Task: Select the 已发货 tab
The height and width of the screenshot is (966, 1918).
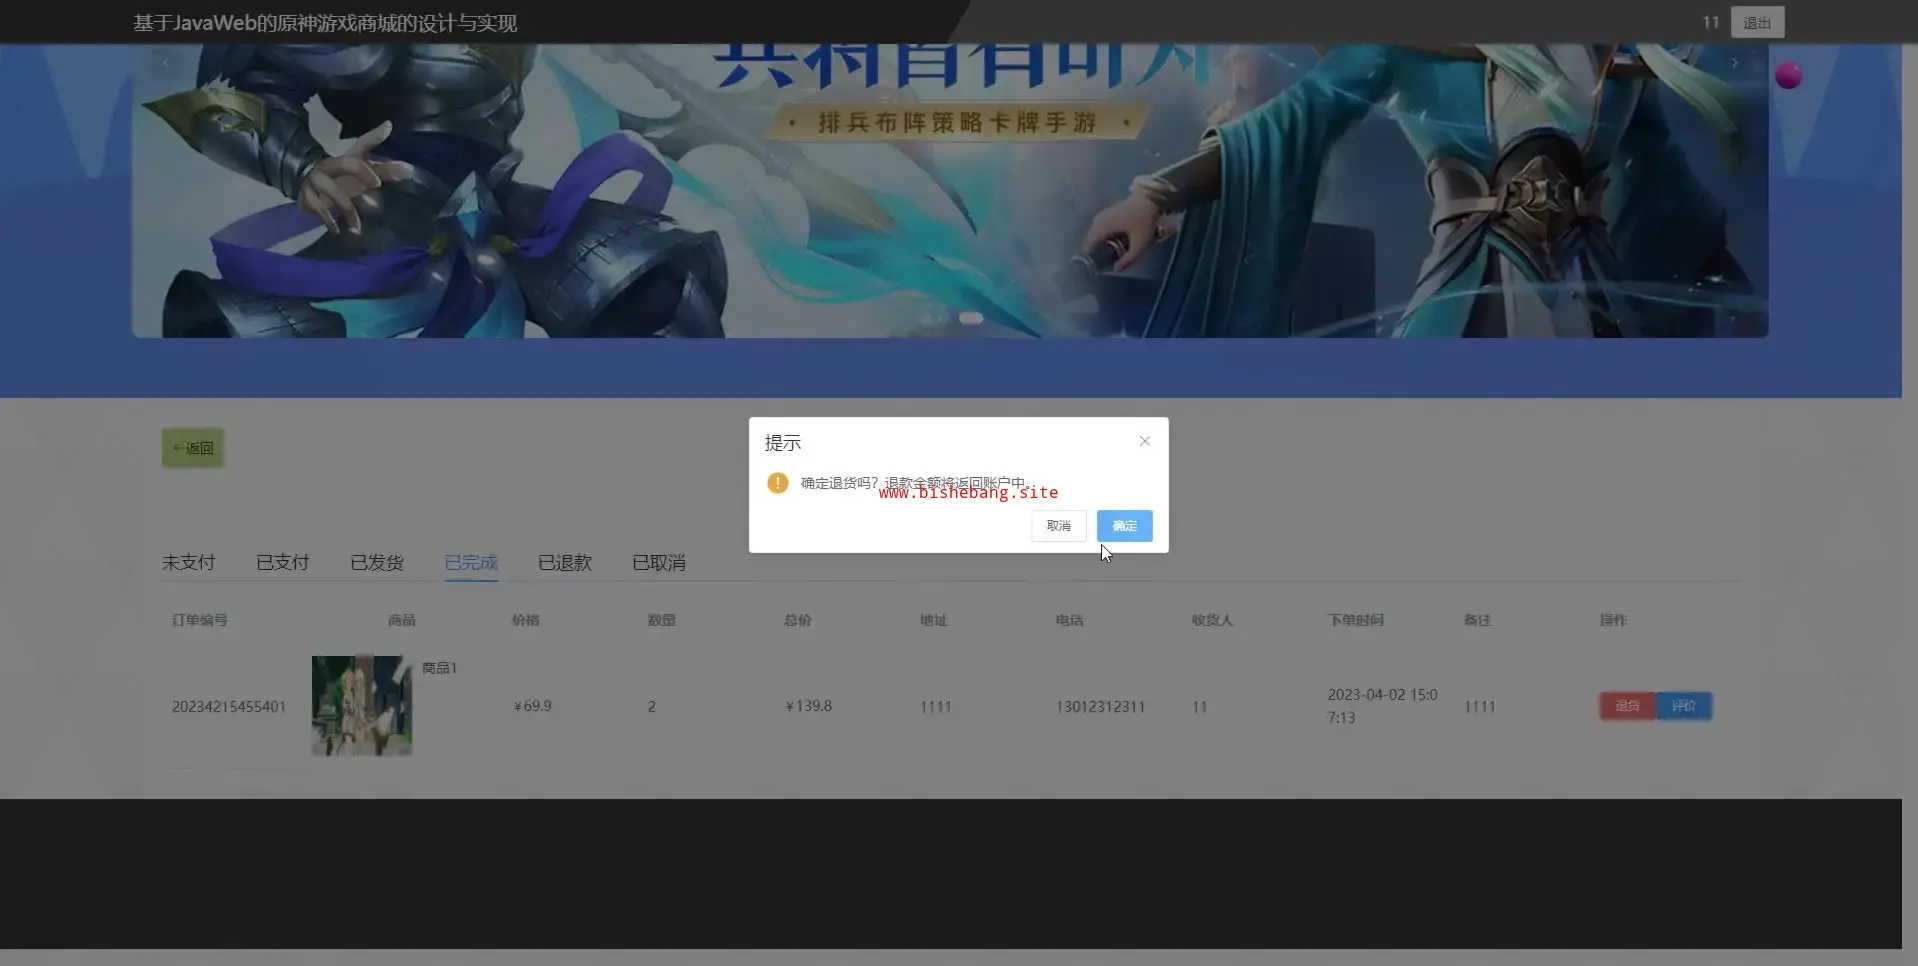Action: (x=377, y=563)
